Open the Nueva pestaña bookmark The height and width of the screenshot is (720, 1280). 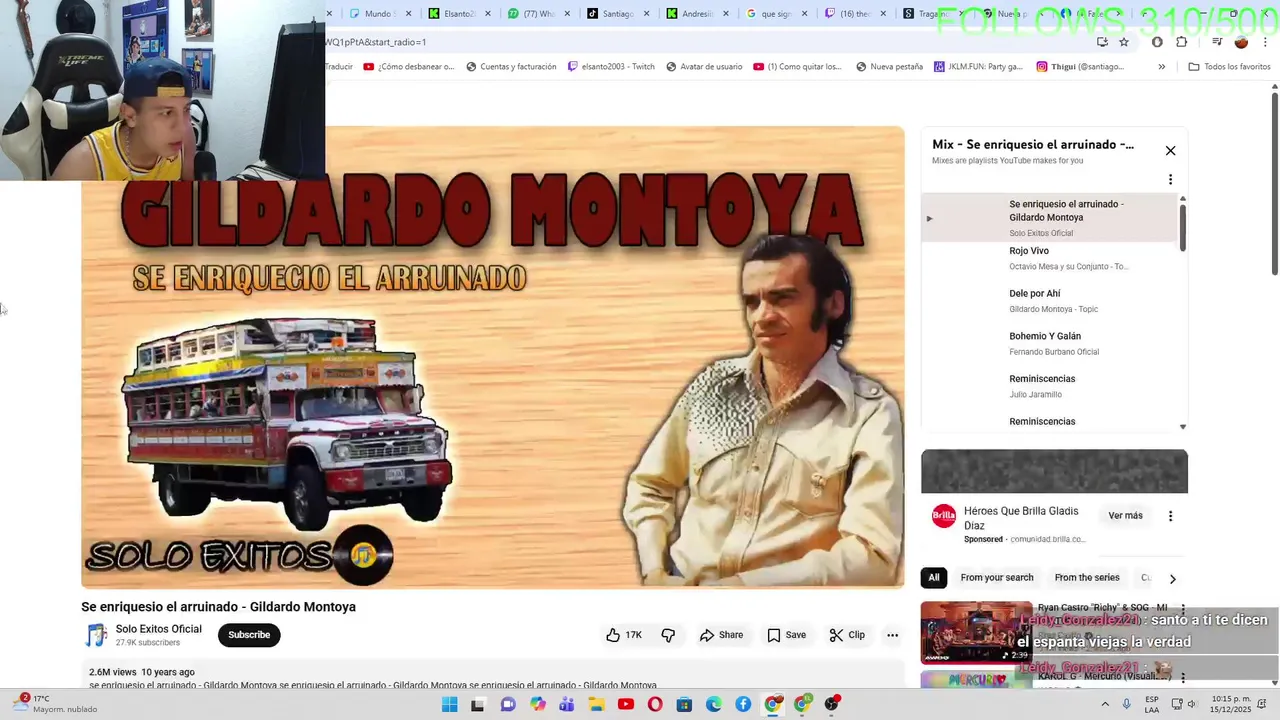[x=889, y=67]
